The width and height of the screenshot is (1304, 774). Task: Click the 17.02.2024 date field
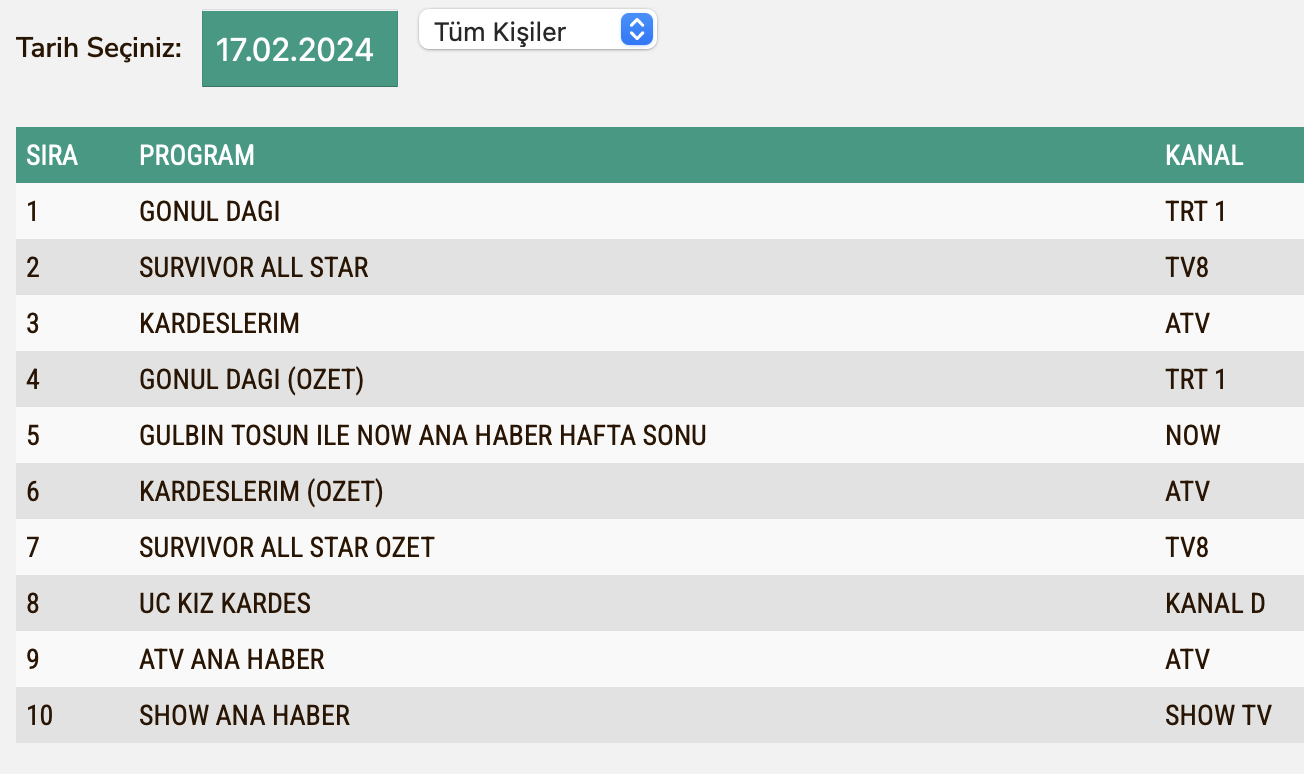299,49
